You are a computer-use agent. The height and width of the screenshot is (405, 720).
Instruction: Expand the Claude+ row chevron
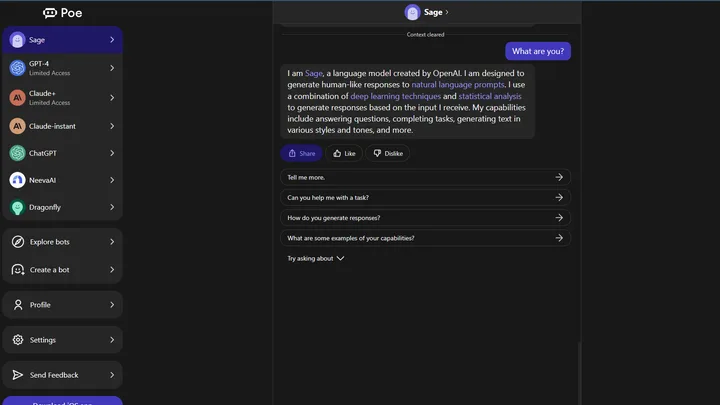point(112,98)
